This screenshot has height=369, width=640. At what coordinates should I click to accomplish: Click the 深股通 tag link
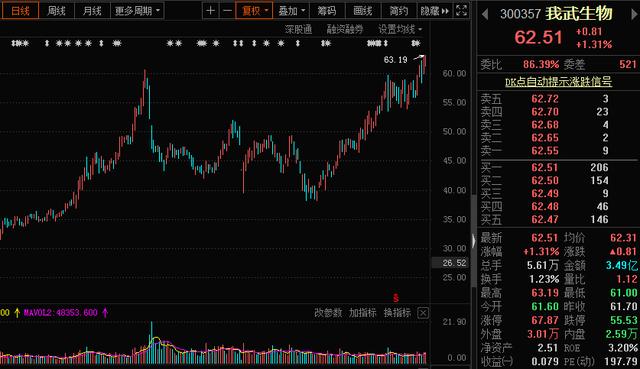(x=298, y=29)
